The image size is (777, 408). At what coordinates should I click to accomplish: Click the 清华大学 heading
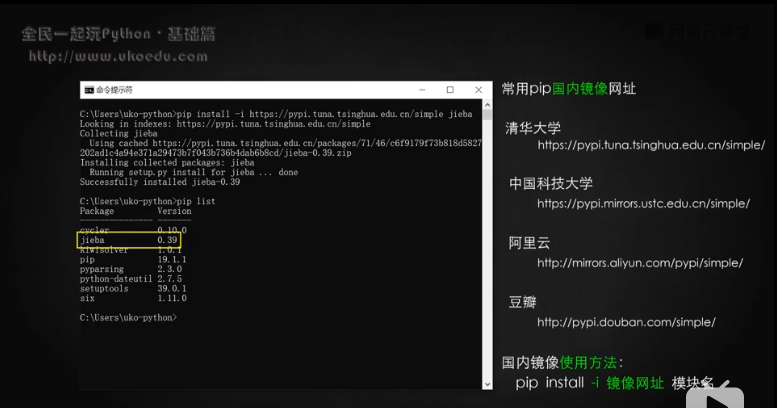pyautogui.click(x=533, y=128)
